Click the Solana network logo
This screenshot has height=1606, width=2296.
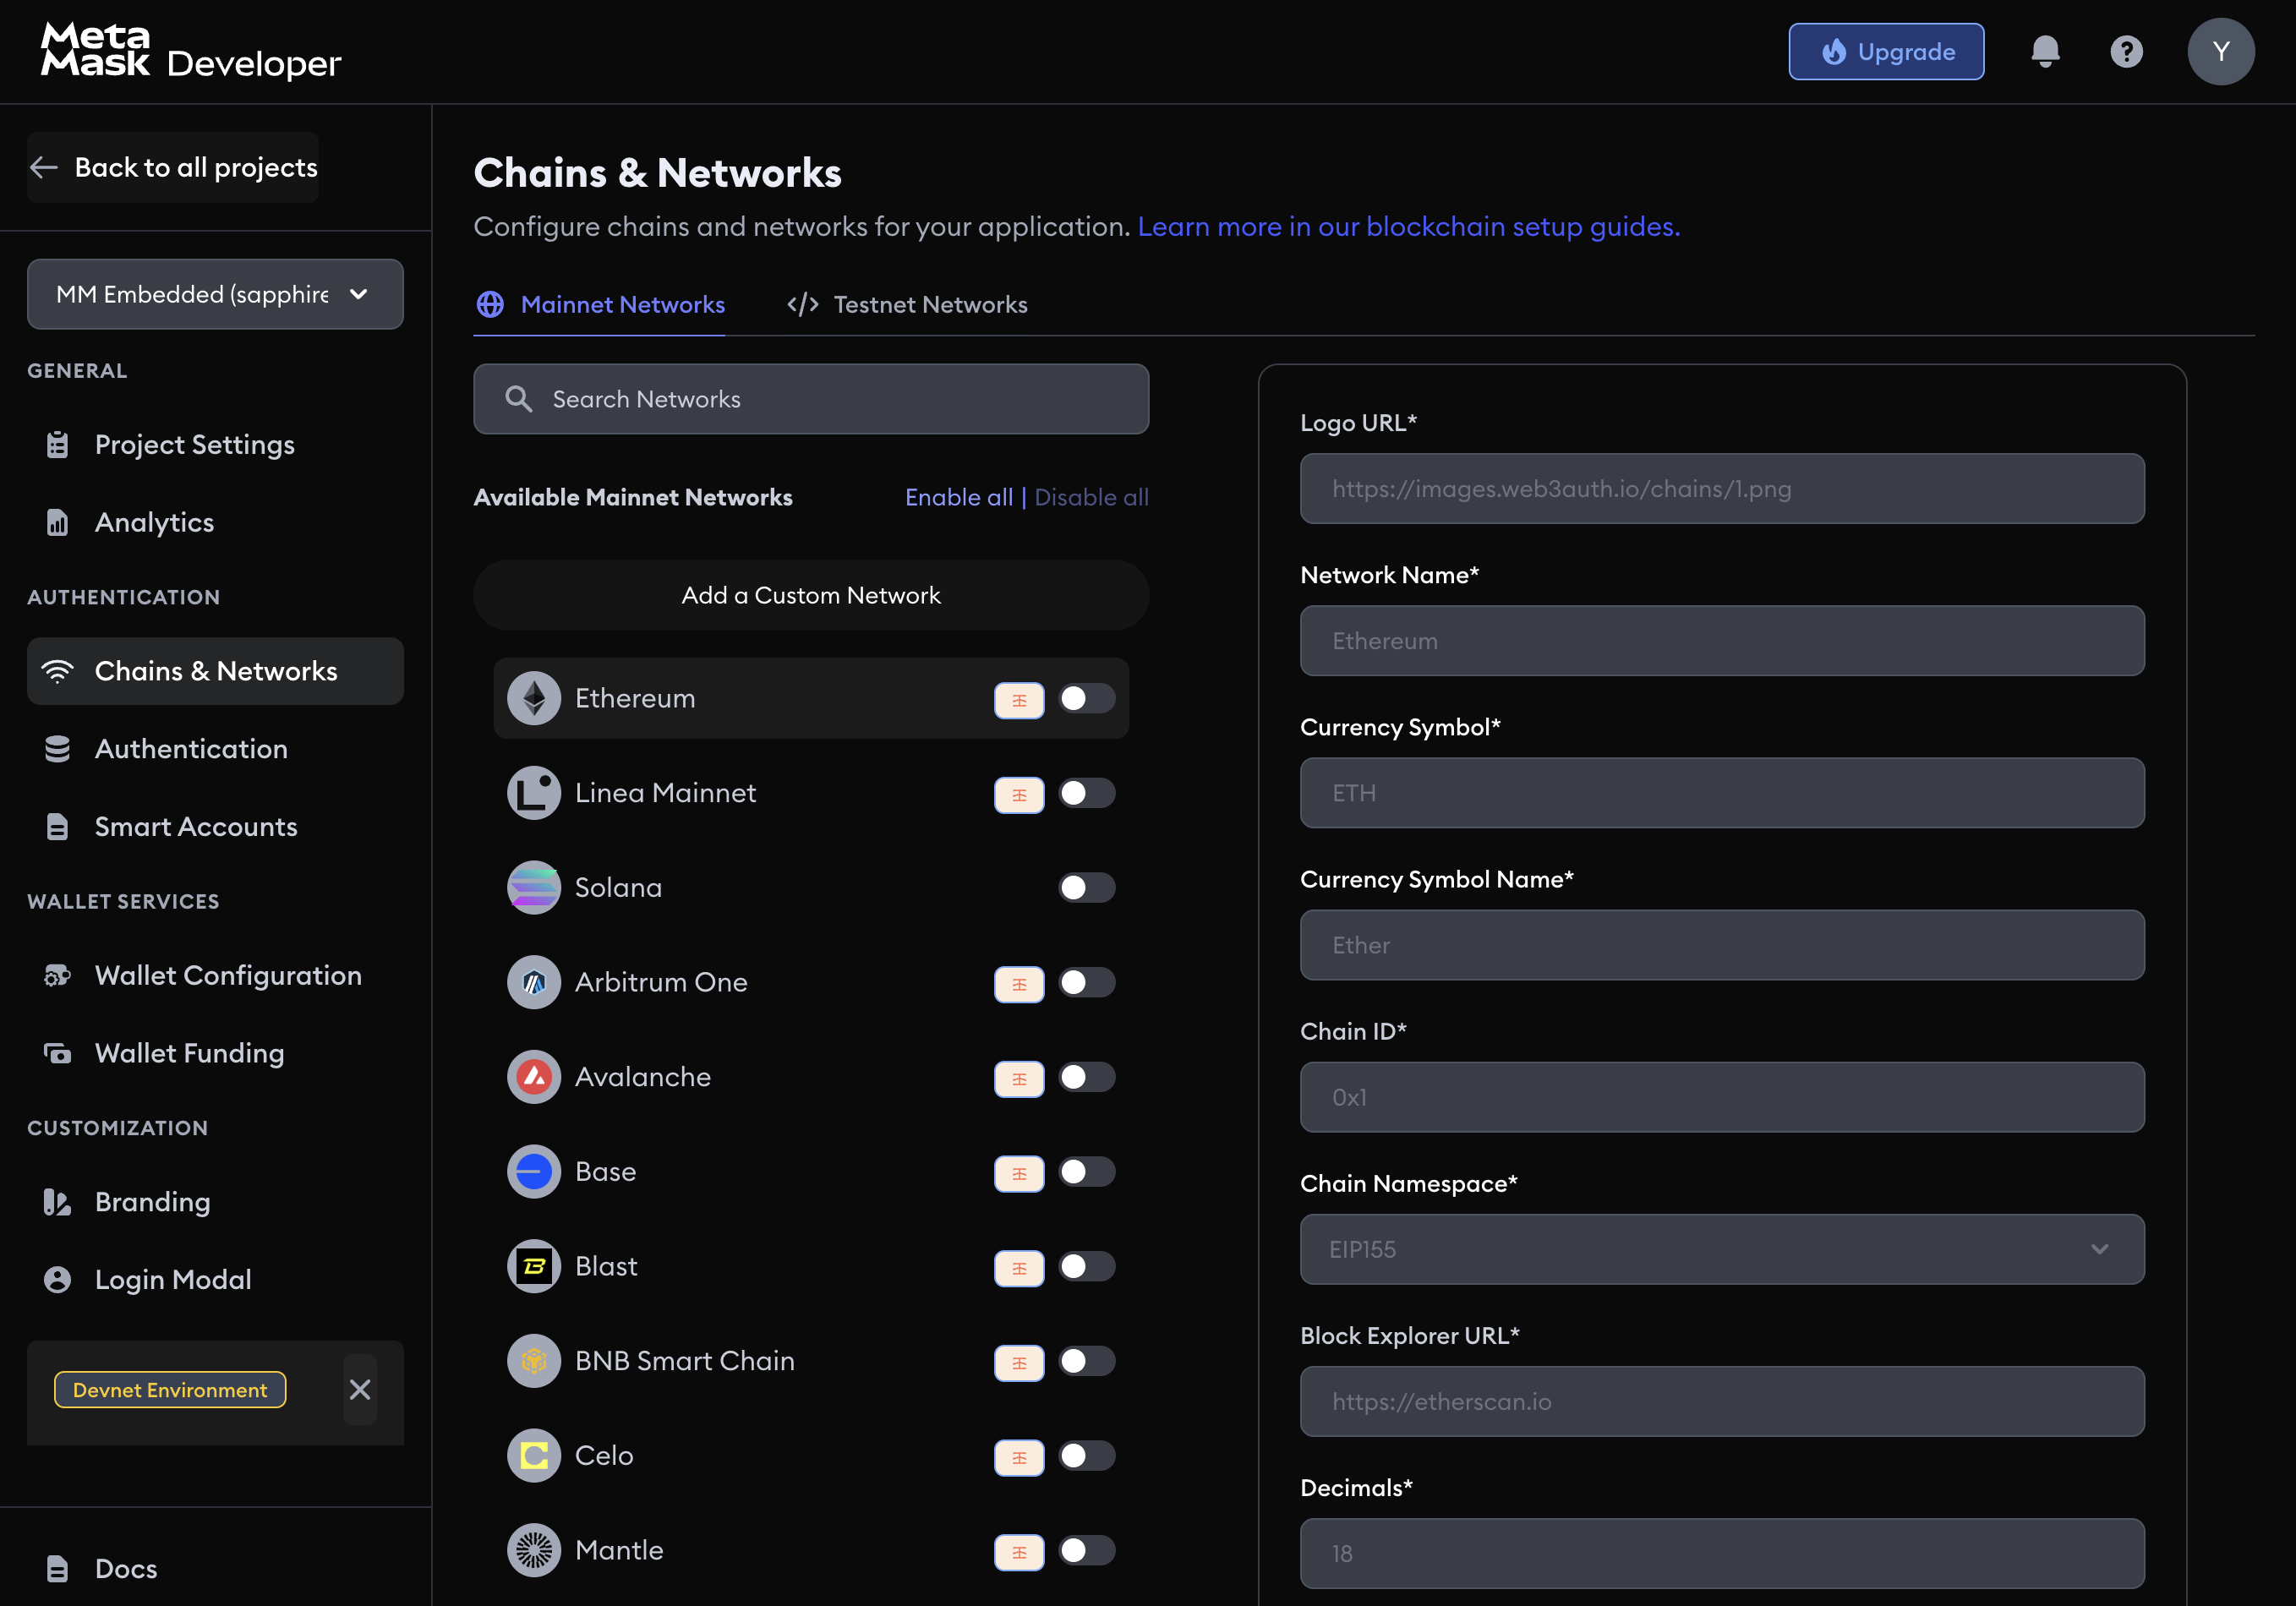(534, 887)
